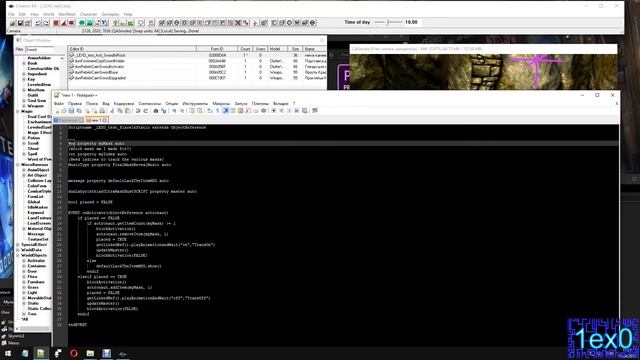The height and width of the screenshot is (360, 640).
Task: Click the Print icon in Notepad++ toolbar
Action: coord(102,111)
